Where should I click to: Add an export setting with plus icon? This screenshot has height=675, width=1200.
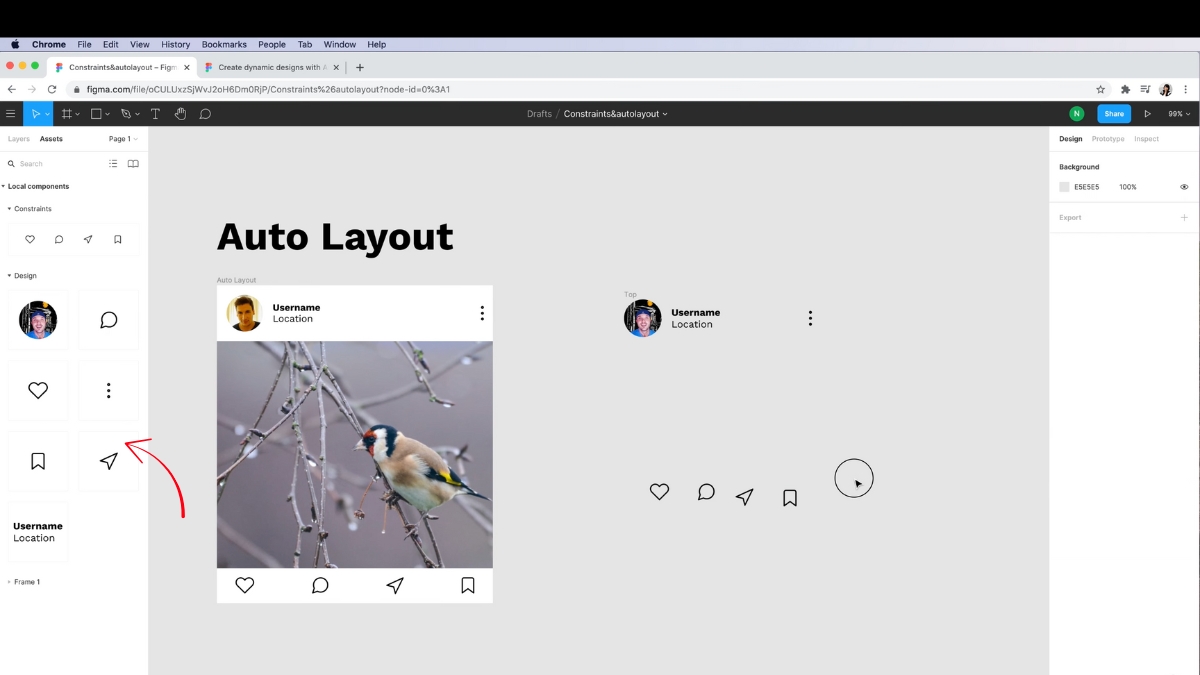[x=1184, y=217]
